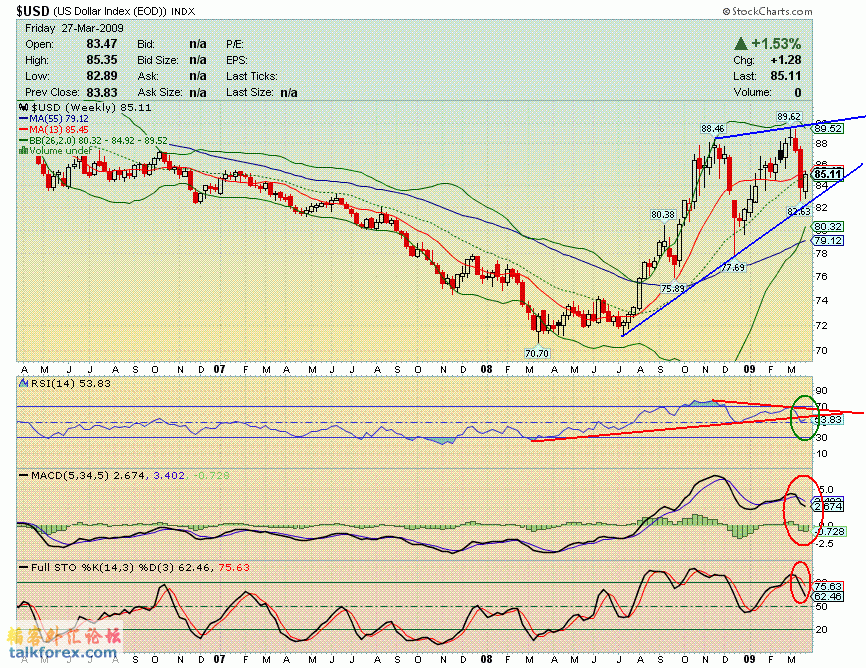Click the small volume bars icon before Volume undef

pos(23,150)
